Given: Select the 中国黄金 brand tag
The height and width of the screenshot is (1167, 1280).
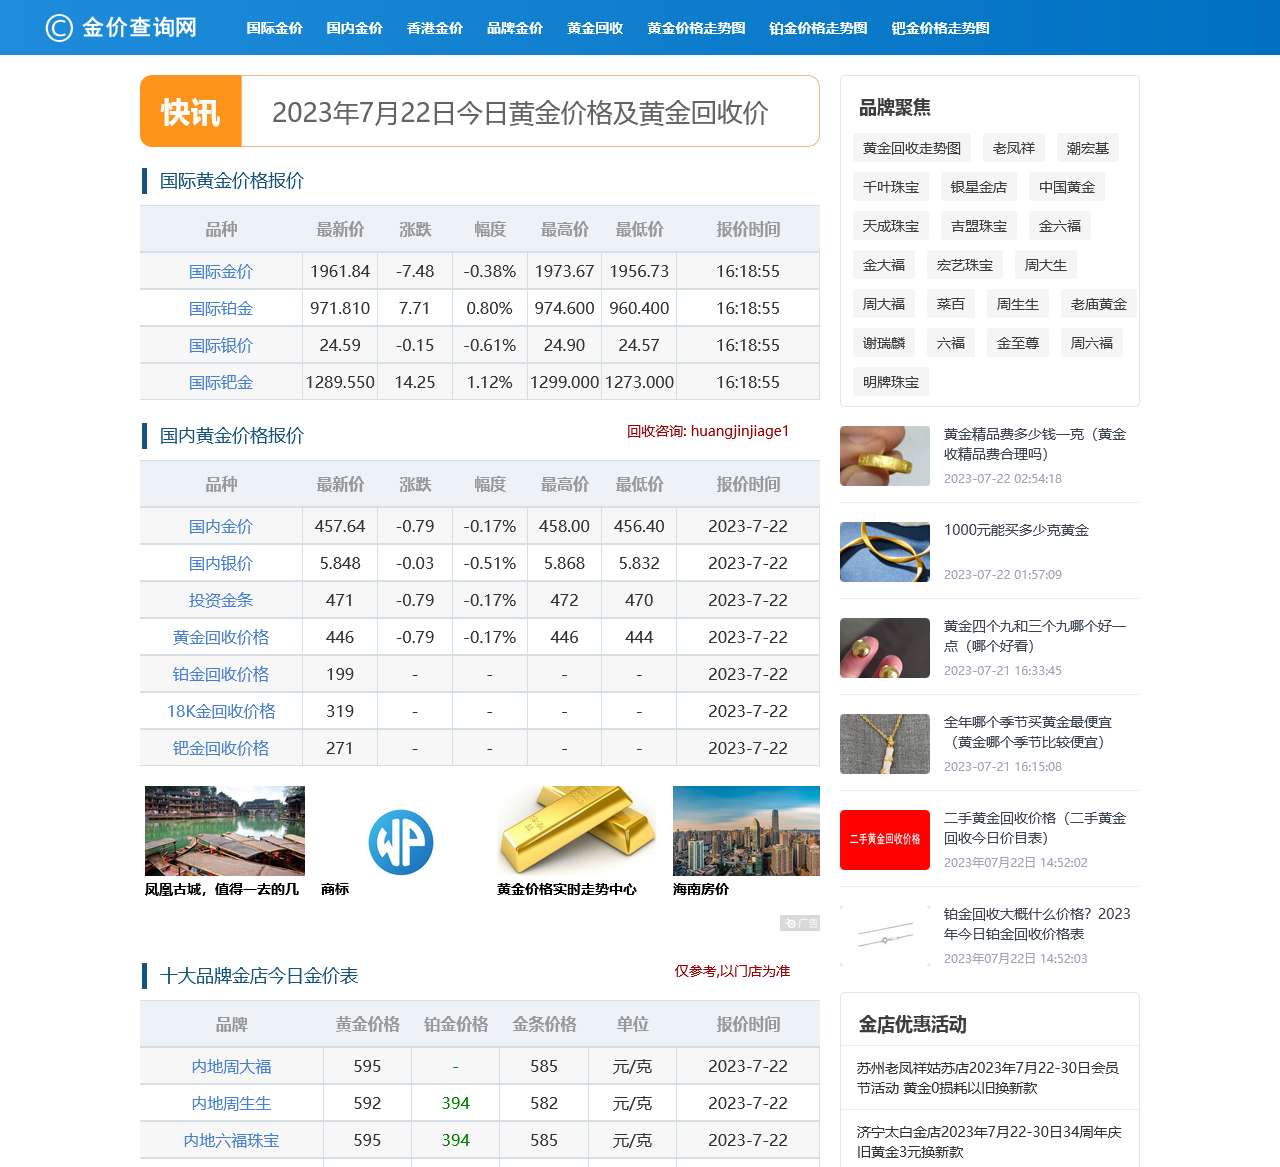Looking at the screenshot, I should tap(1067, 187).
